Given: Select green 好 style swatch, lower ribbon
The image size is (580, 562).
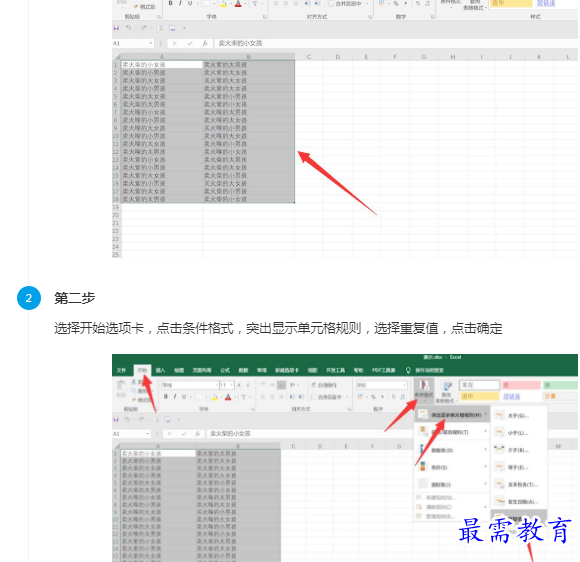Looking at the screenshot, I should tap(560, 385).
